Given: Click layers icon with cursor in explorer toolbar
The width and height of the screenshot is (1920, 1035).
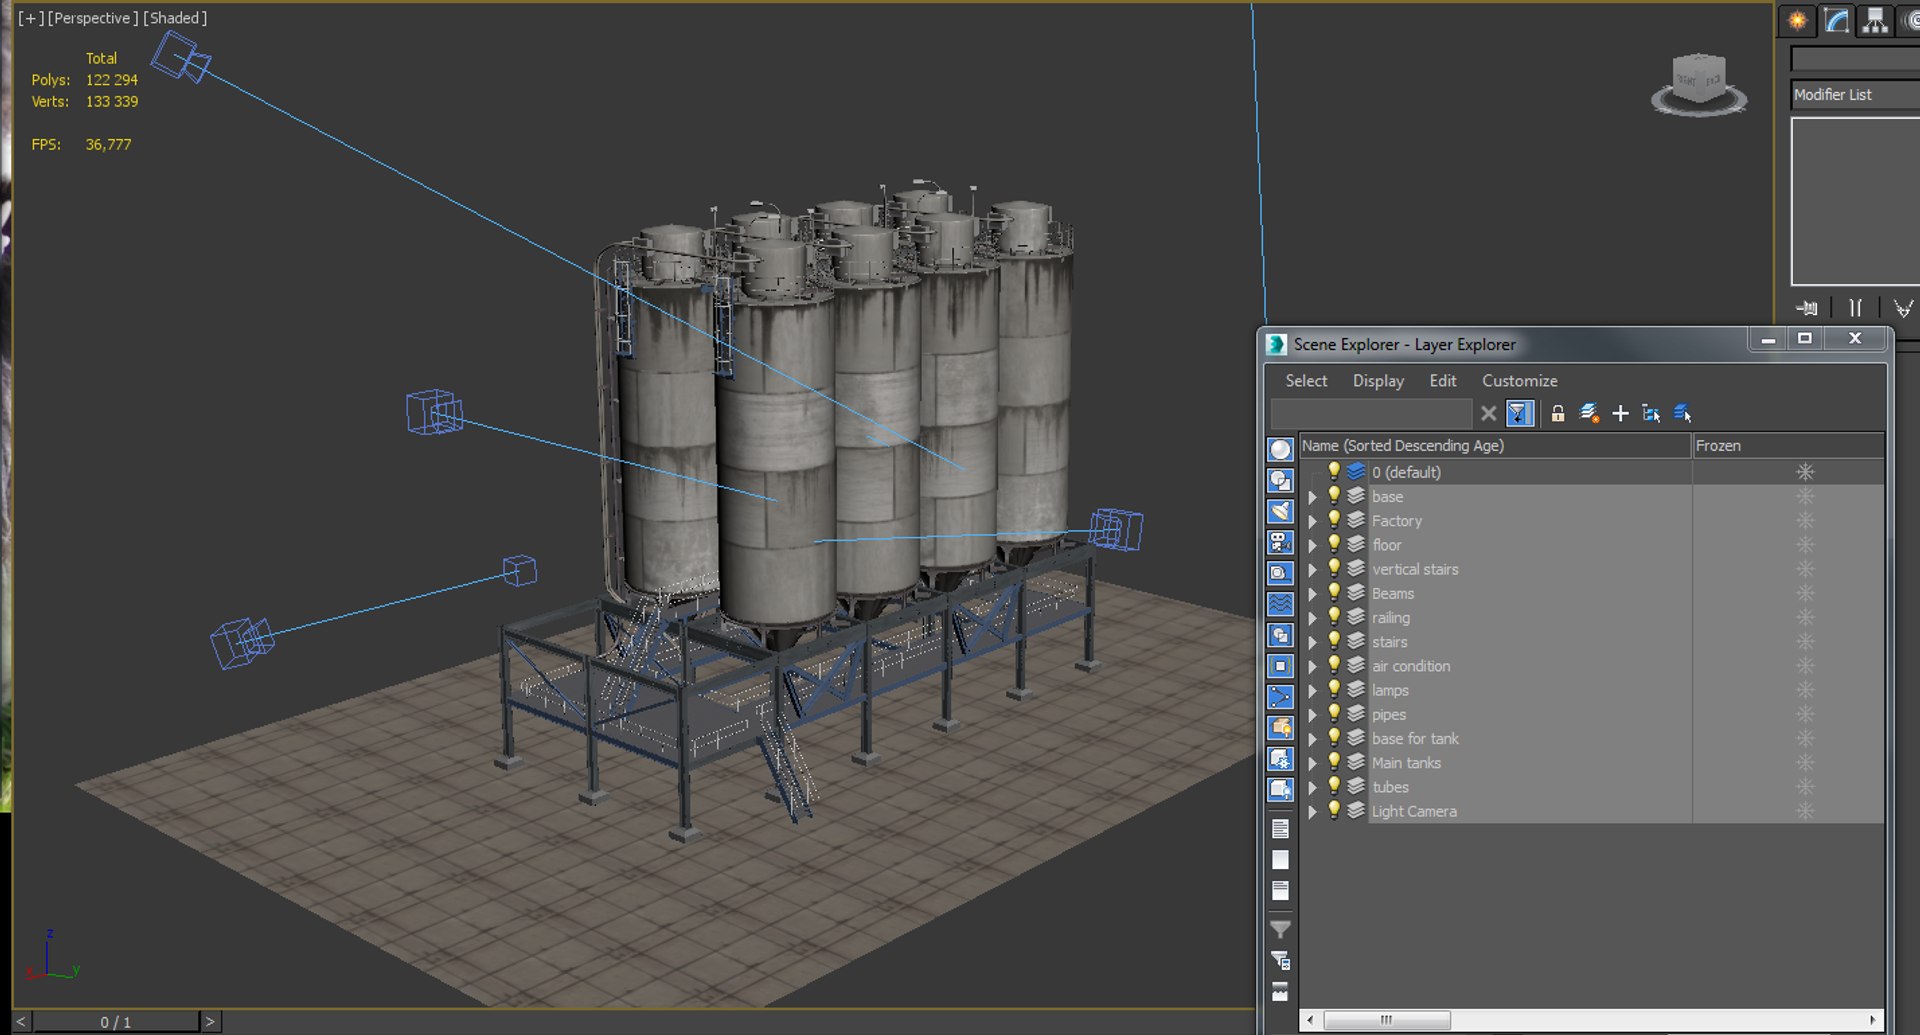Looking at the screenshot, I should click(1683, 413).
